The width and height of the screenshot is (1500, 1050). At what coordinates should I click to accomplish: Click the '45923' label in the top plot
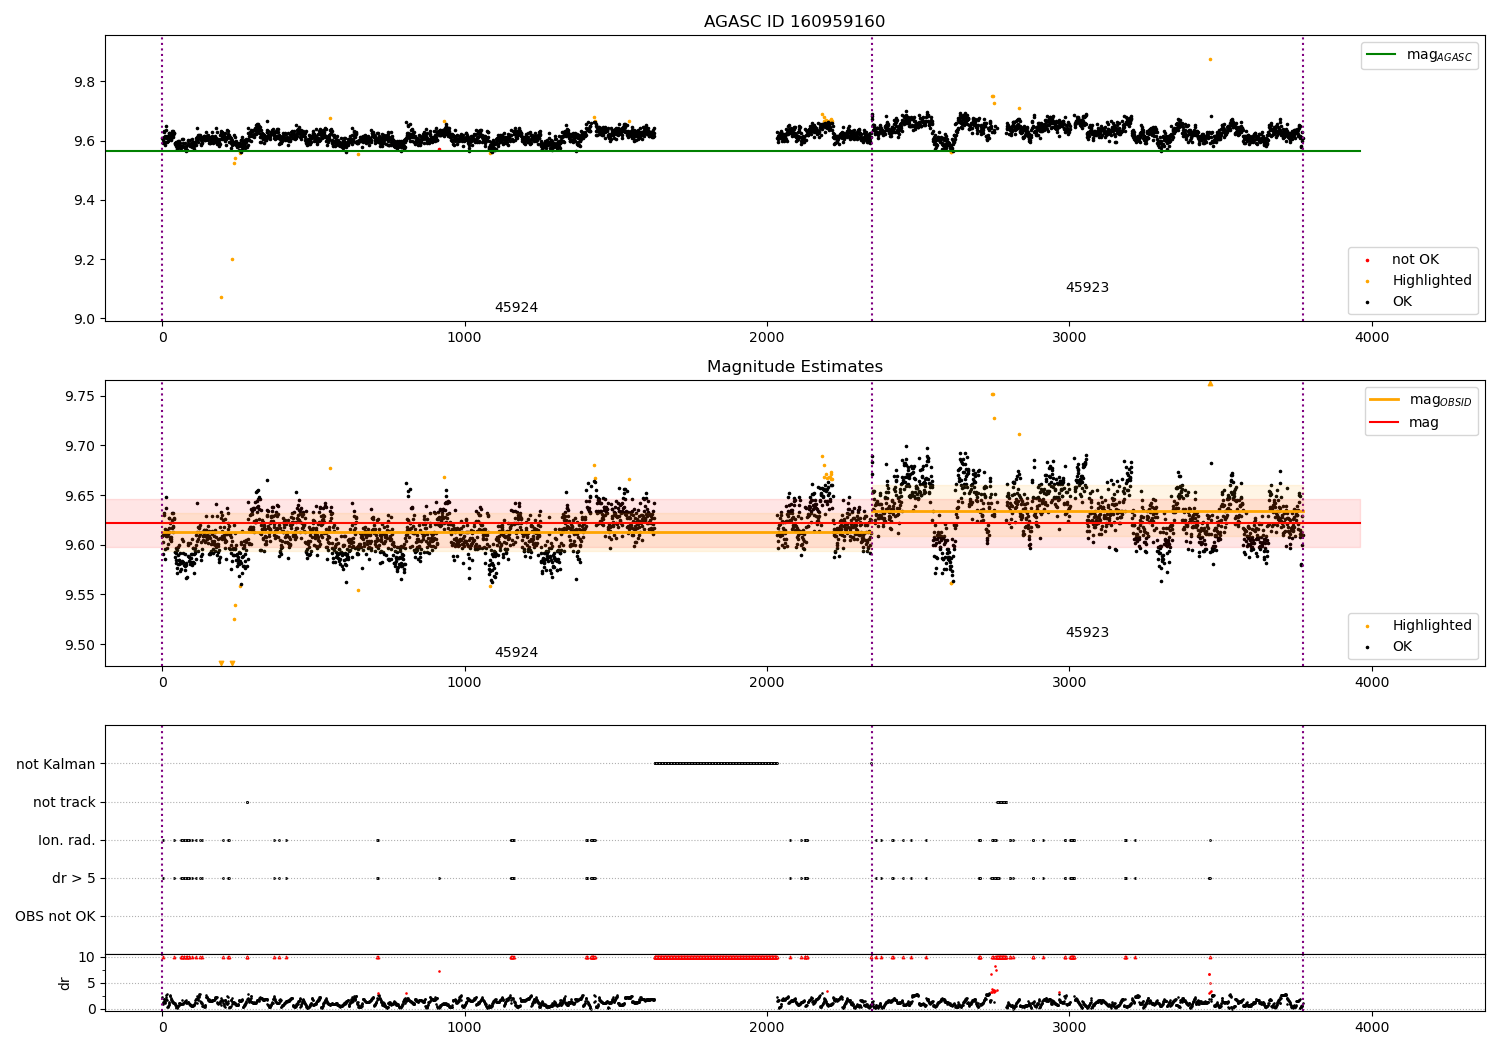(x=1087, y=288)
